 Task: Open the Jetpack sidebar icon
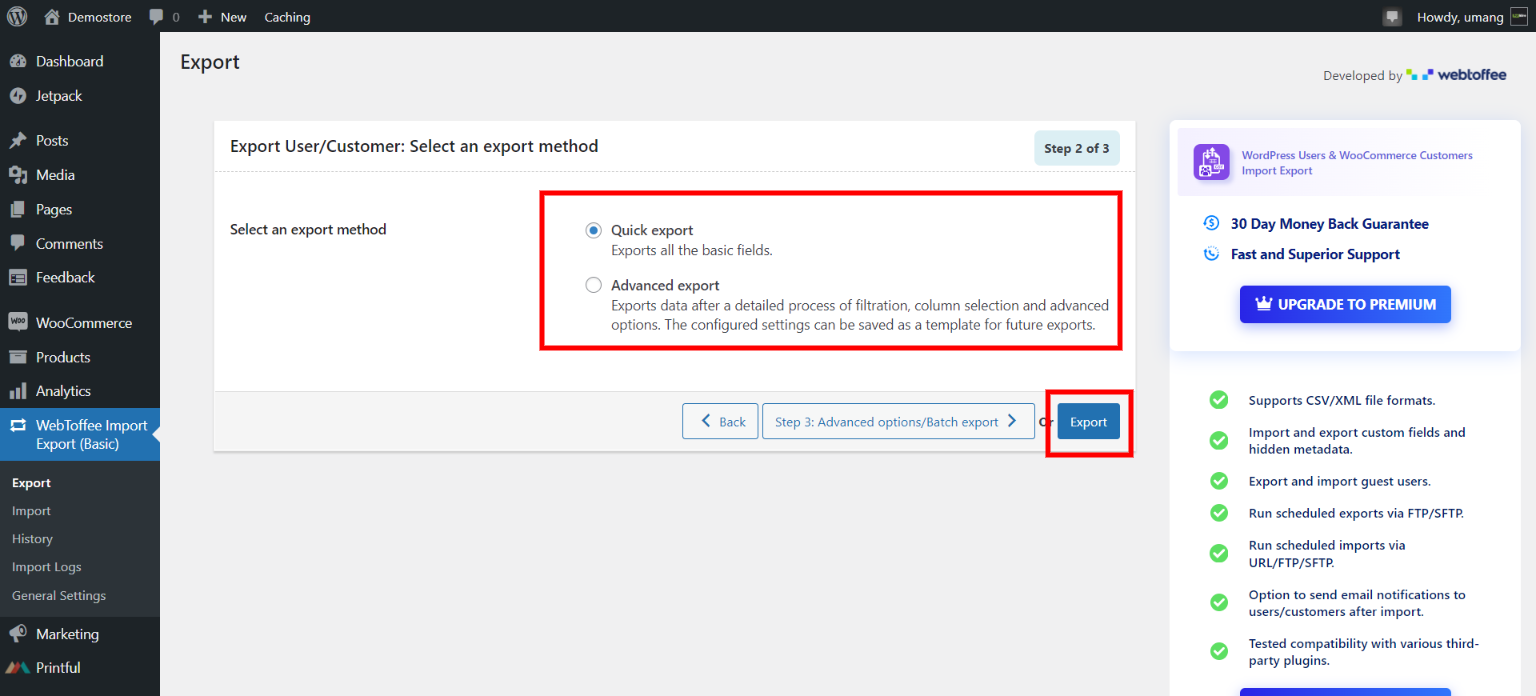[x=18, y=96]
